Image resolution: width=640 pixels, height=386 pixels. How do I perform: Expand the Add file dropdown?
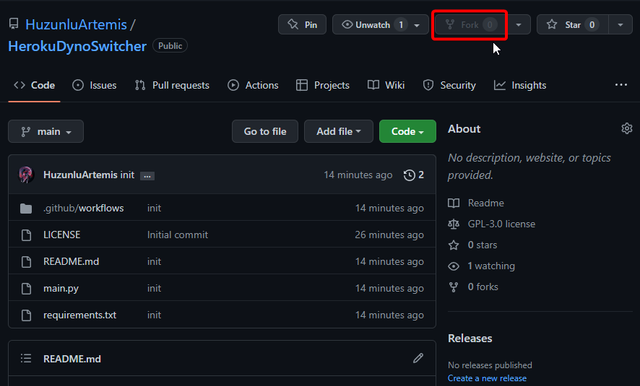338,131
